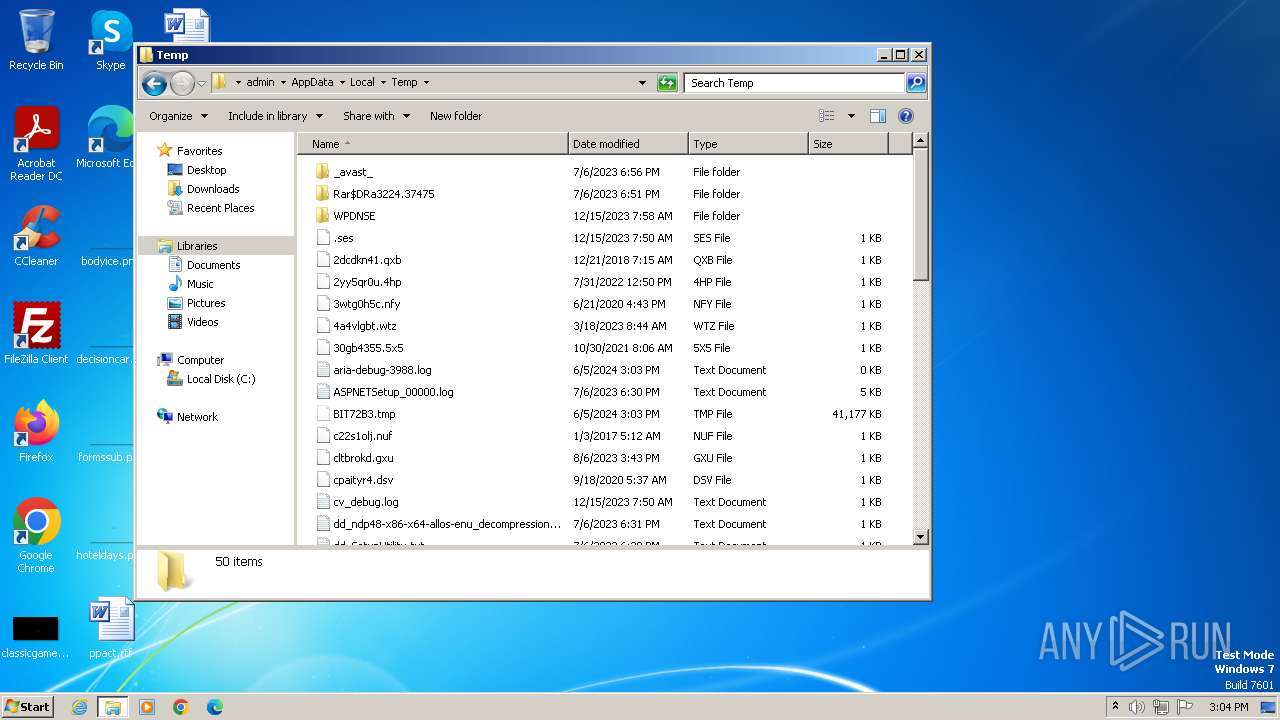The image size is (1280, 720).
Task: Open Recycle Bin desktop icon
Action: [x=36, y=40]
